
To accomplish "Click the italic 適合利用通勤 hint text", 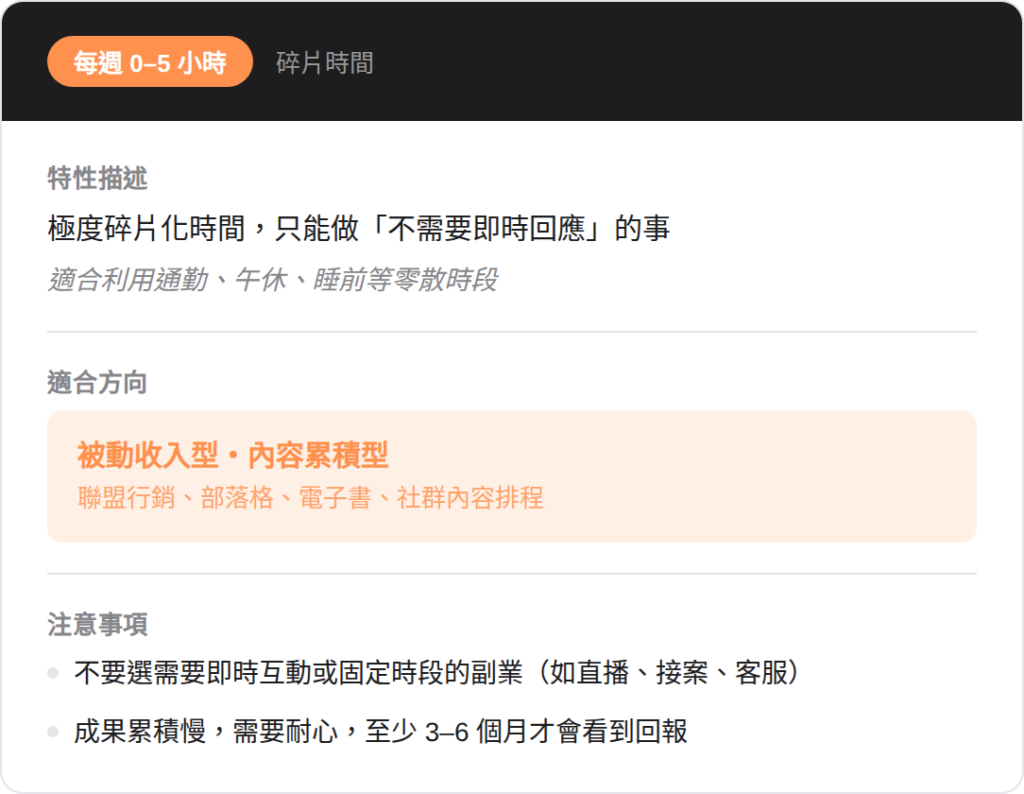I will tap(272, 280).
